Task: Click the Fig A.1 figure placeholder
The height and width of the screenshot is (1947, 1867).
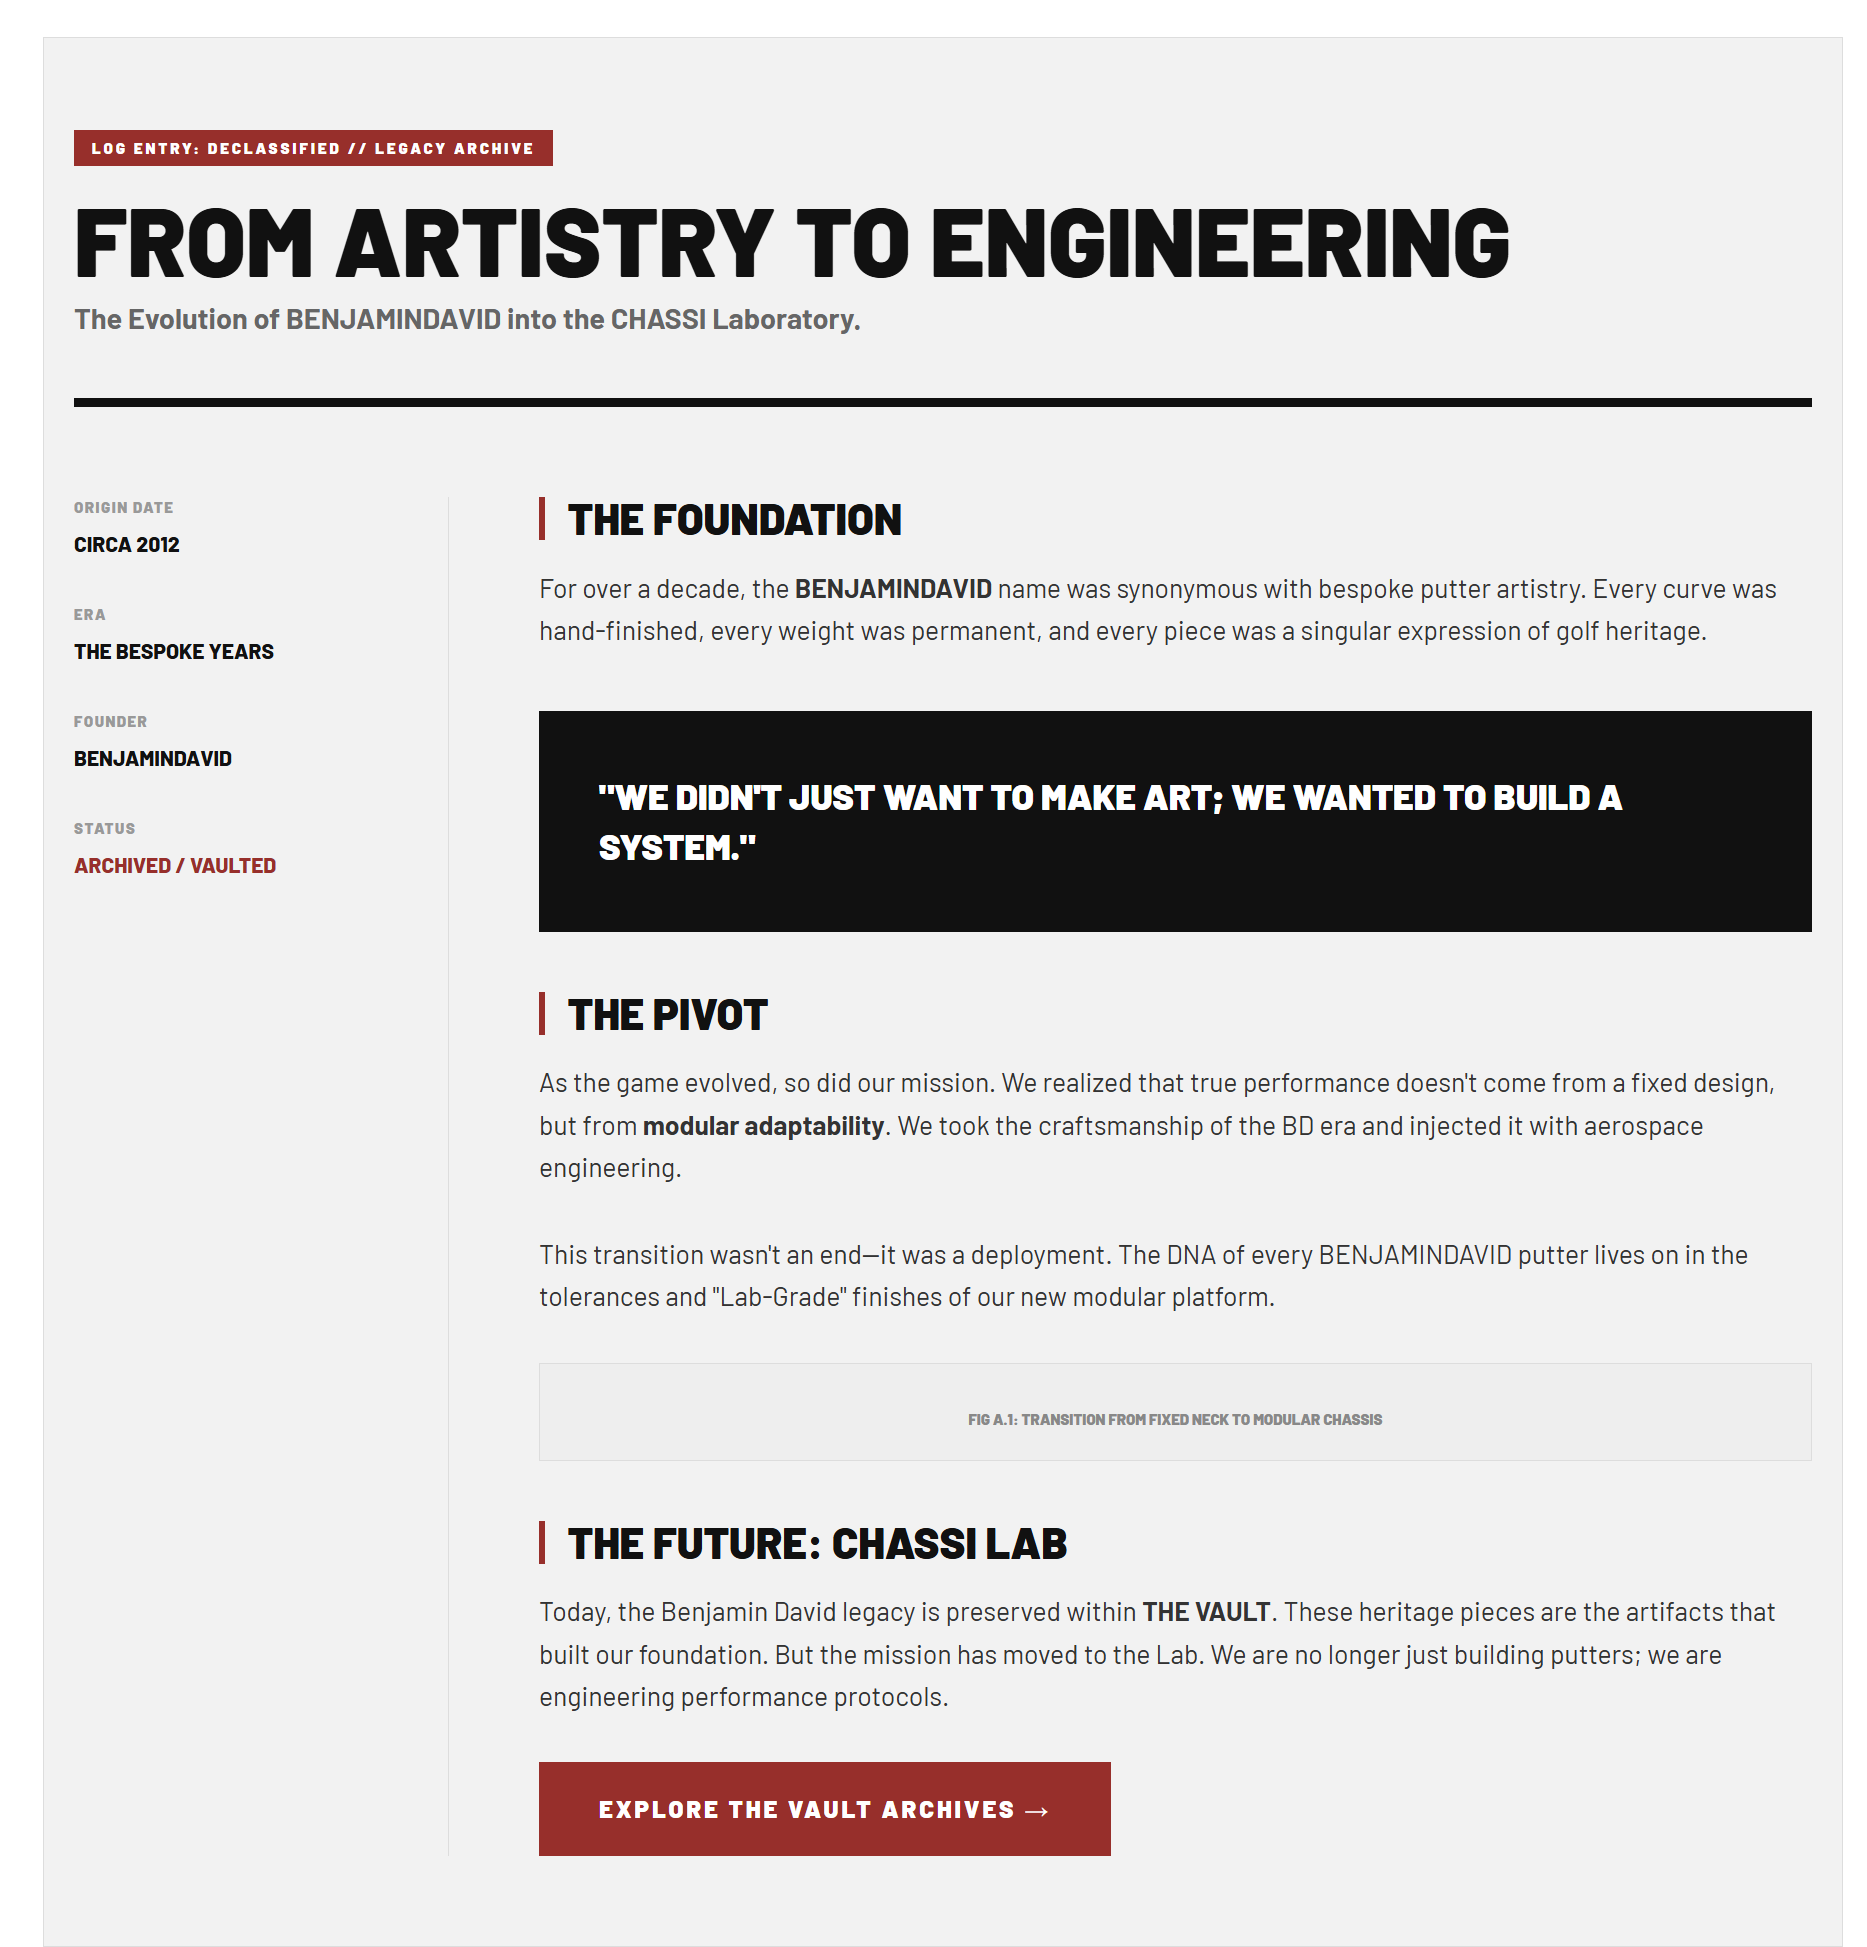Action: 1174,1412
